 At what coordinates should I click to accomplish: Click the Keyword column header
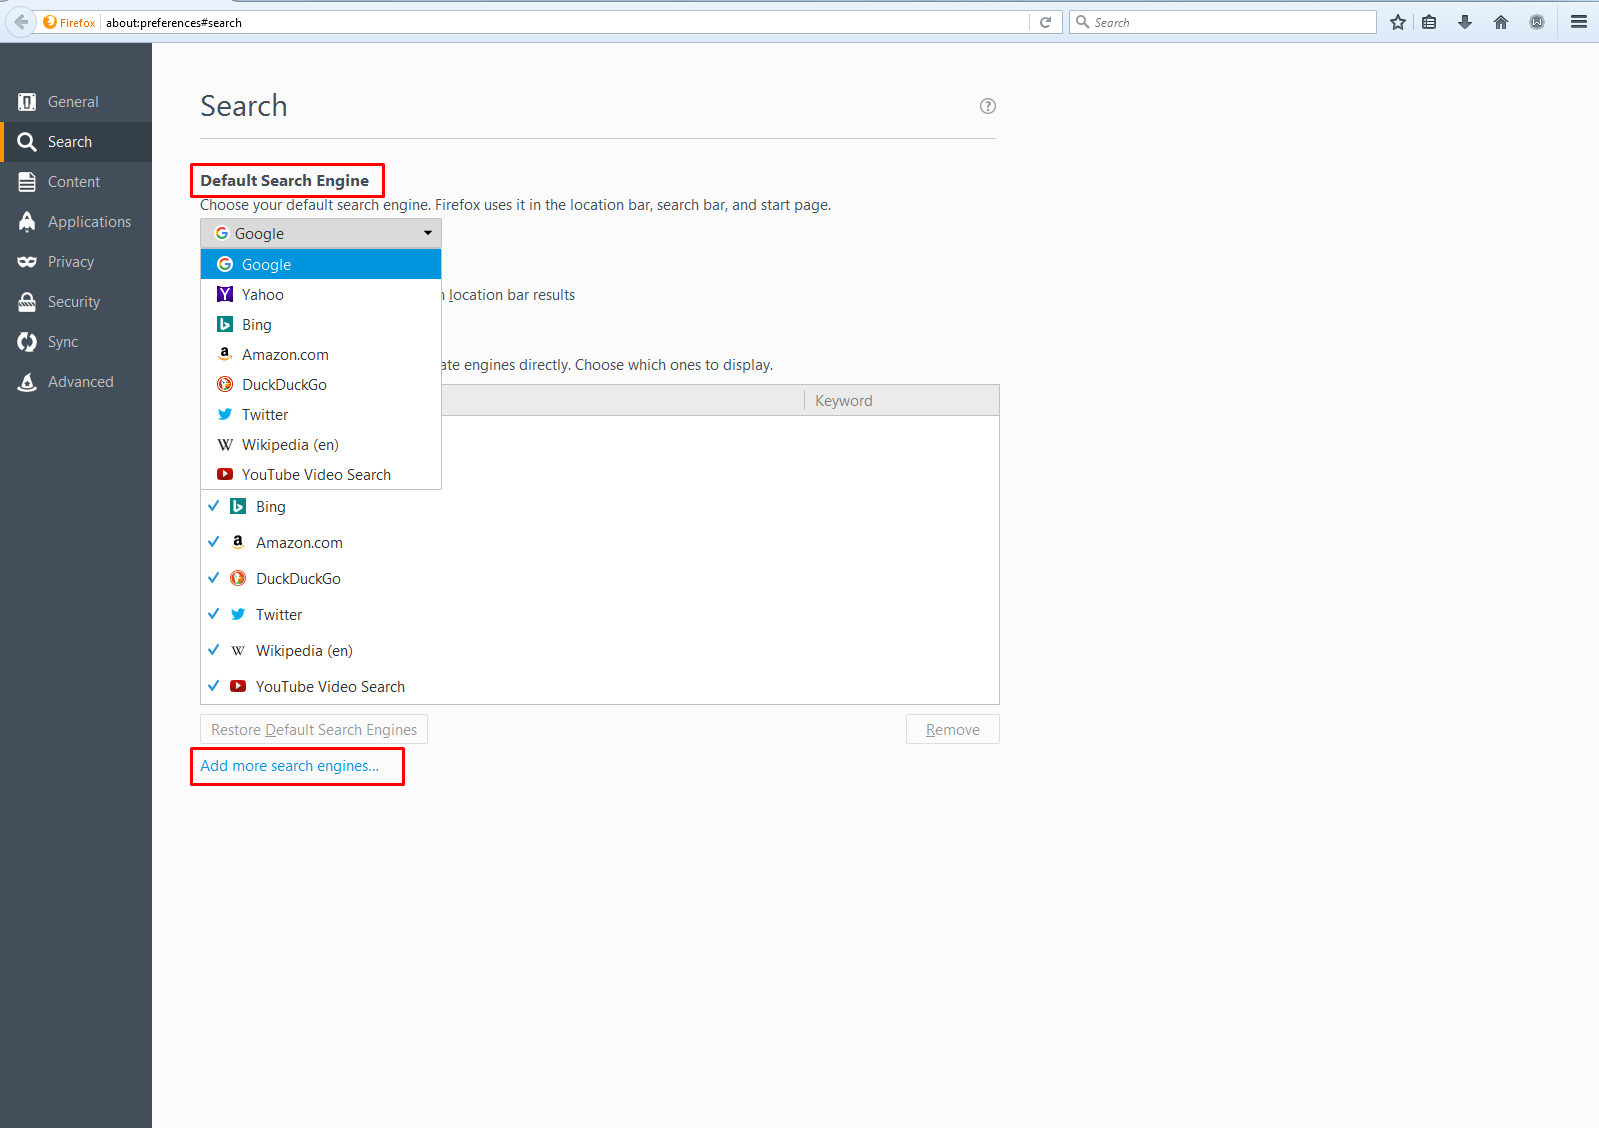pyautogui.click(x=901, y=400)
